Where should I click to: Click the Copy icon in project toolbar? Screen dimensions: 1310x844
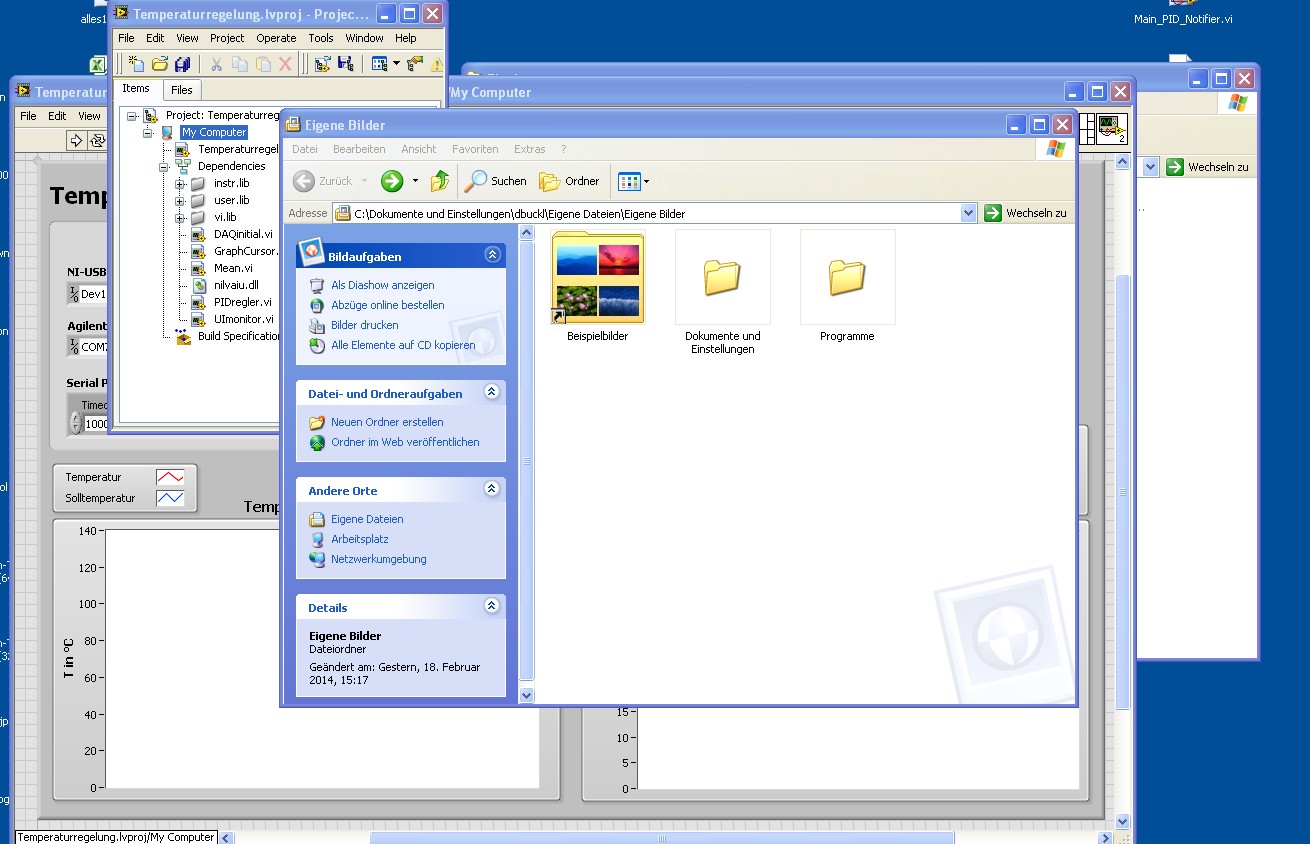click(x=239, y=64)
